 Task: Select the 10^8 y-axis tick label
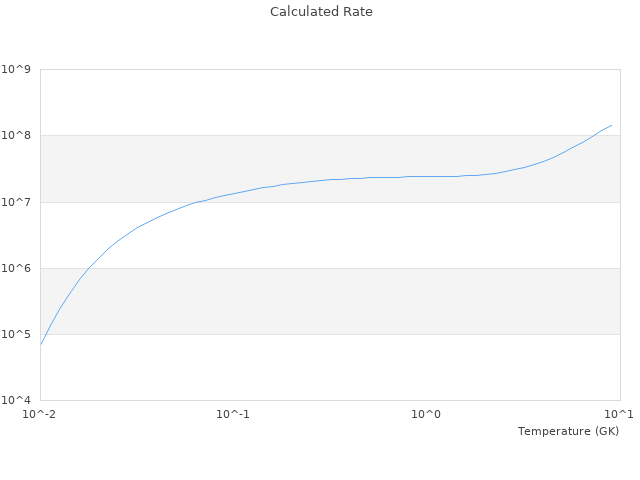click(x=17, y=135)
